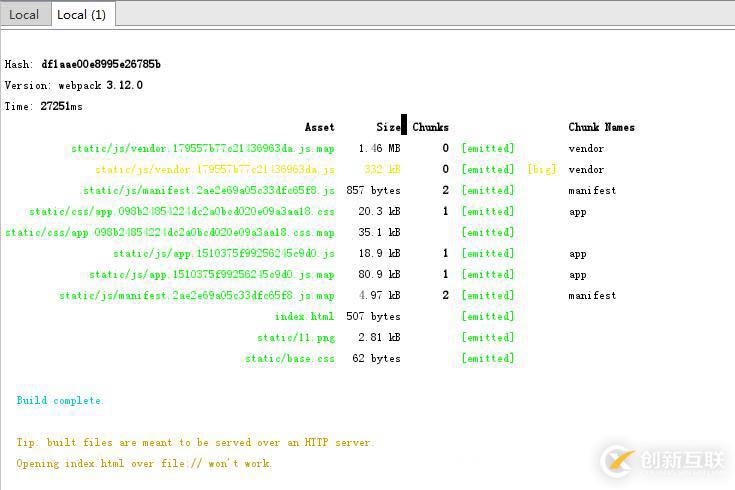Click the 2.81 kB size value
This screenshot has height=490, width=735.
pyautogui.click(x=379, y=338)
